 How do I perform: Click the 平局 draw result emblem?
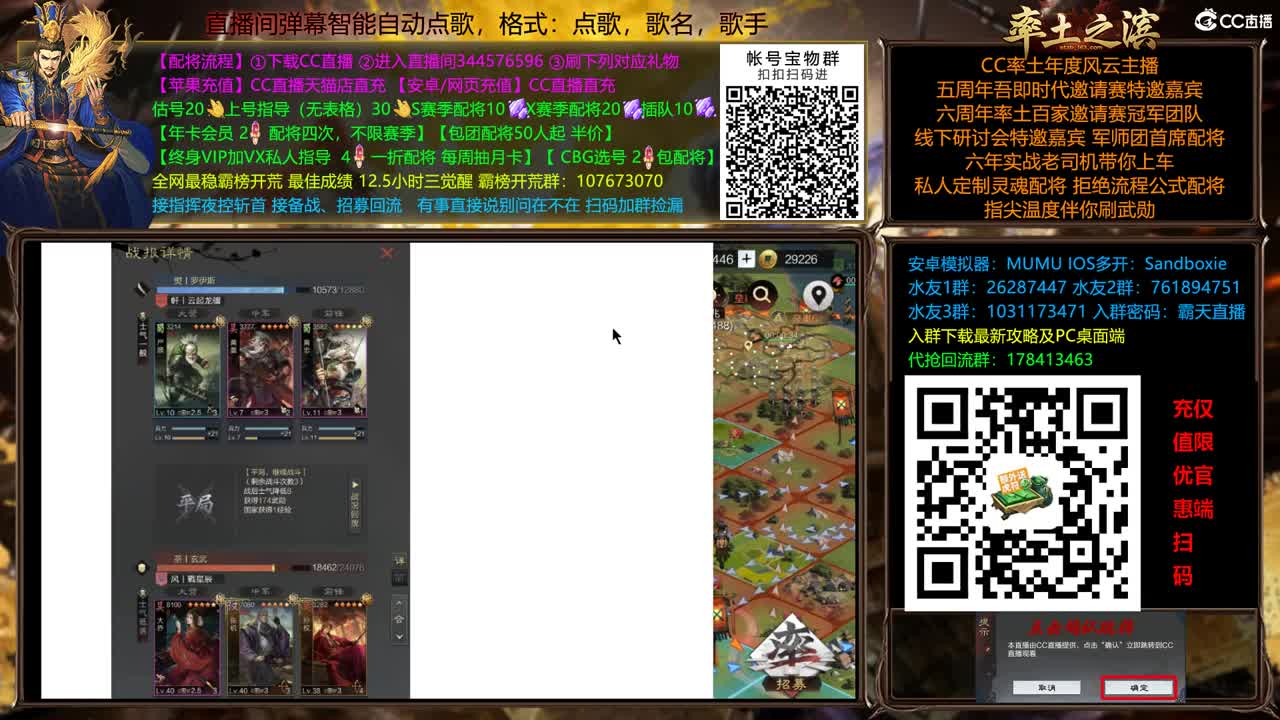(x=195, y=504)
